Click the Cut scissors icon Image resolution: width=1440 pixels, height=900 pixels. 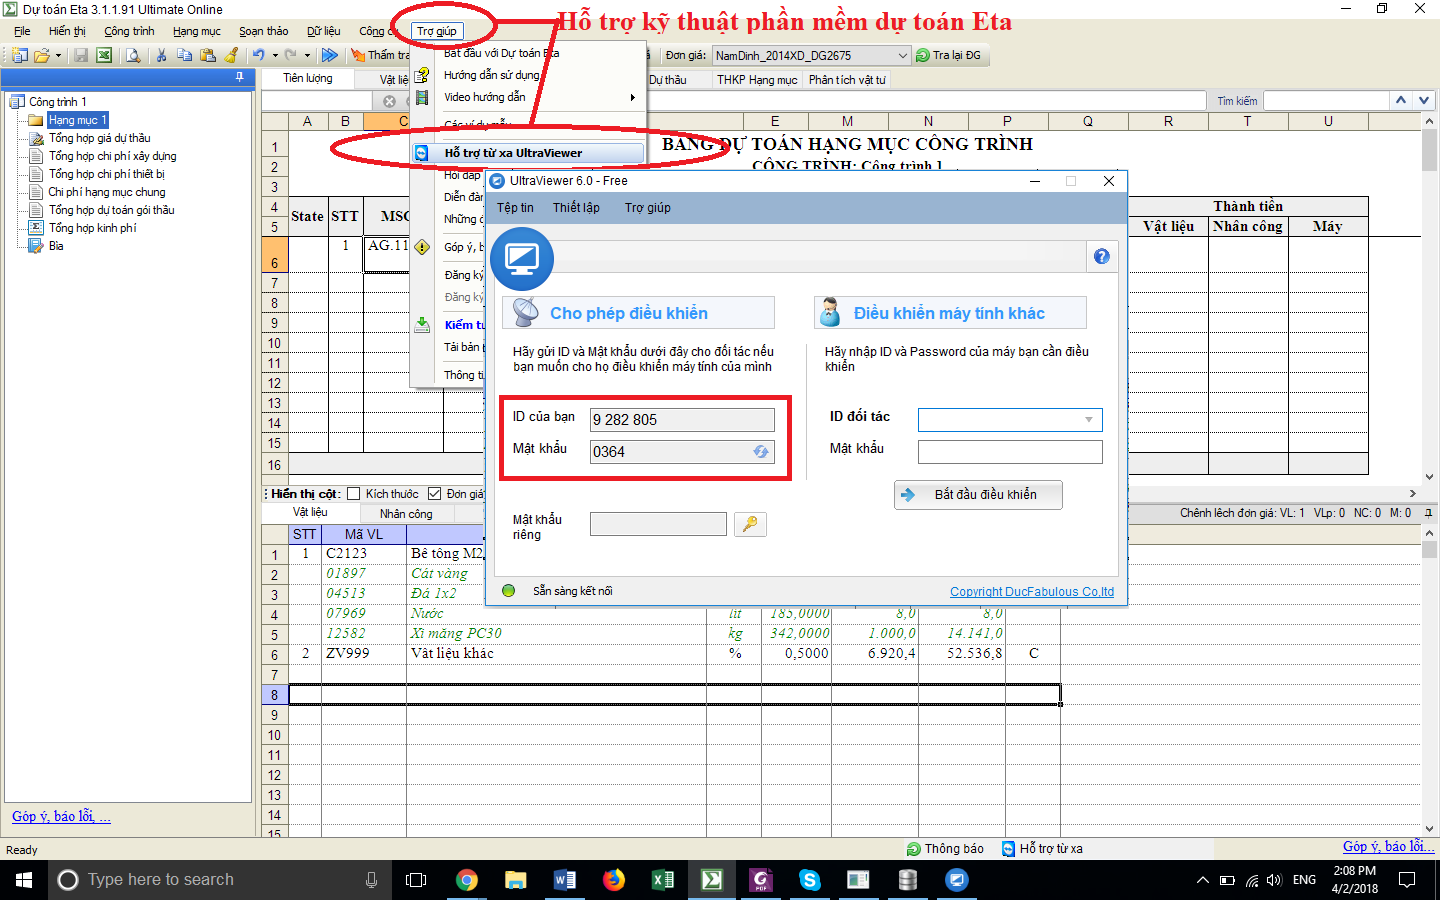coord(161,55)
